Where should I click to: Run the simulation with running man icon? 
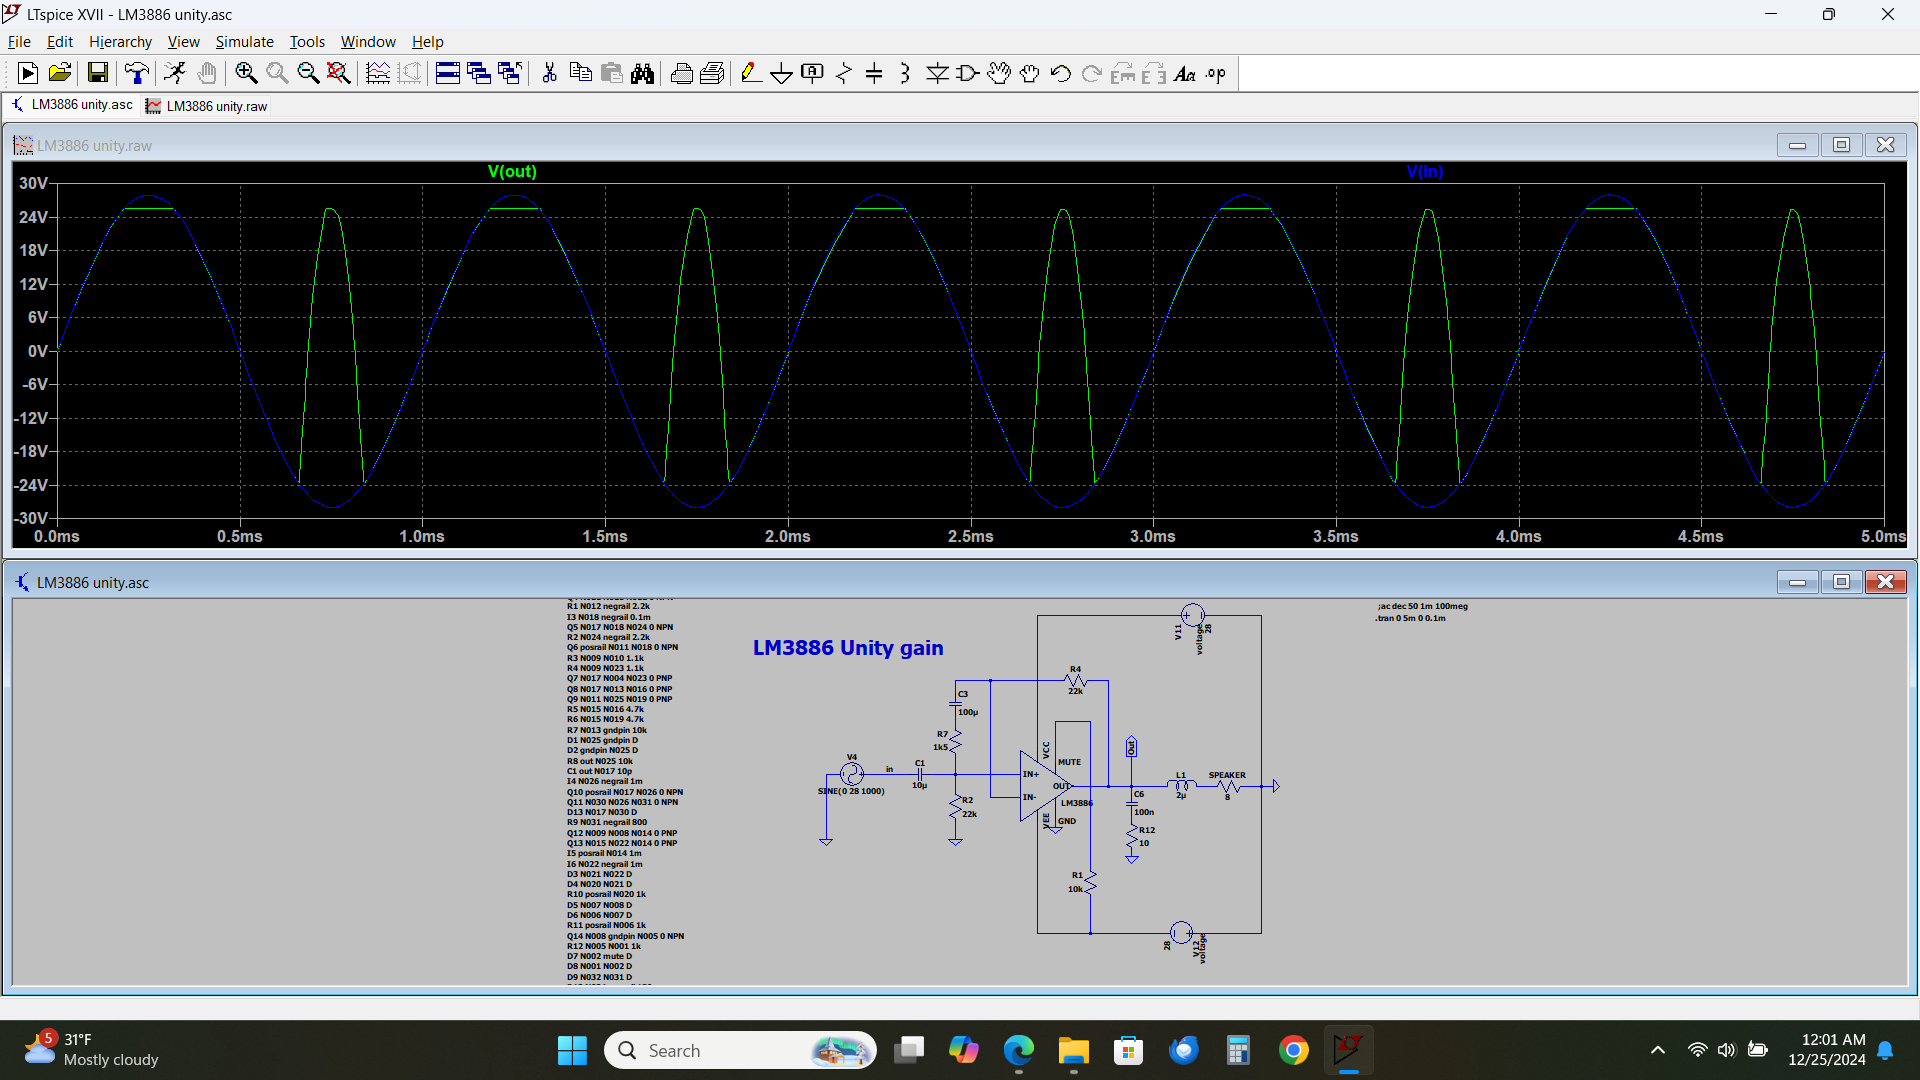tap(175, 73)
